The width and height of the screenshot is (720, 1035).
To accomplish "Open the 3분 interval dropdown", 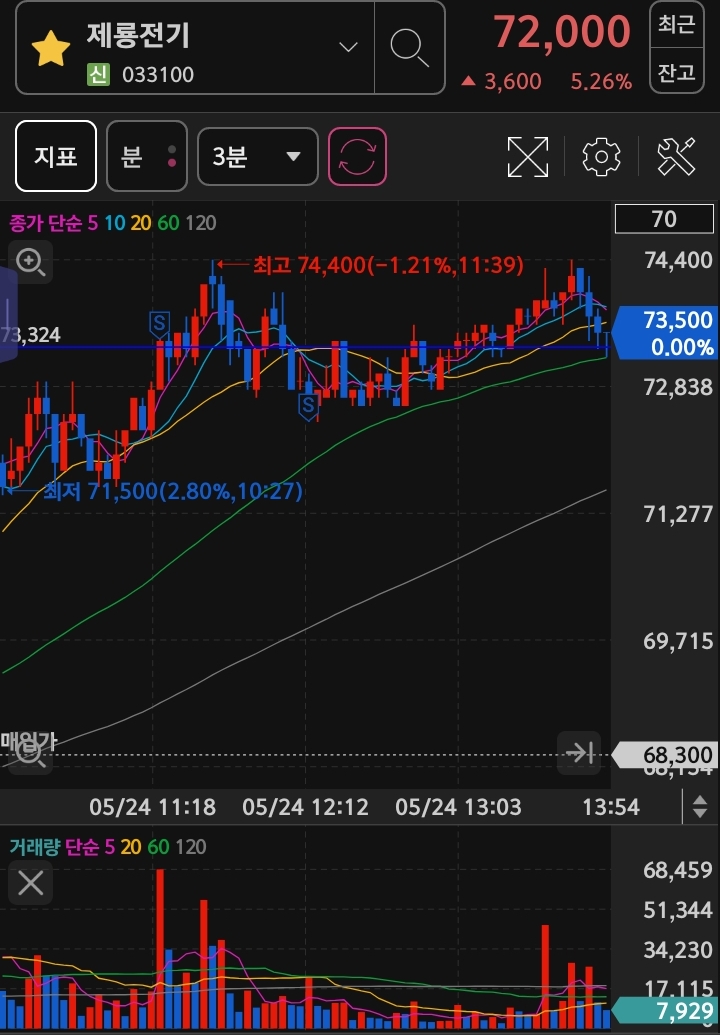I will pos(257,156).
